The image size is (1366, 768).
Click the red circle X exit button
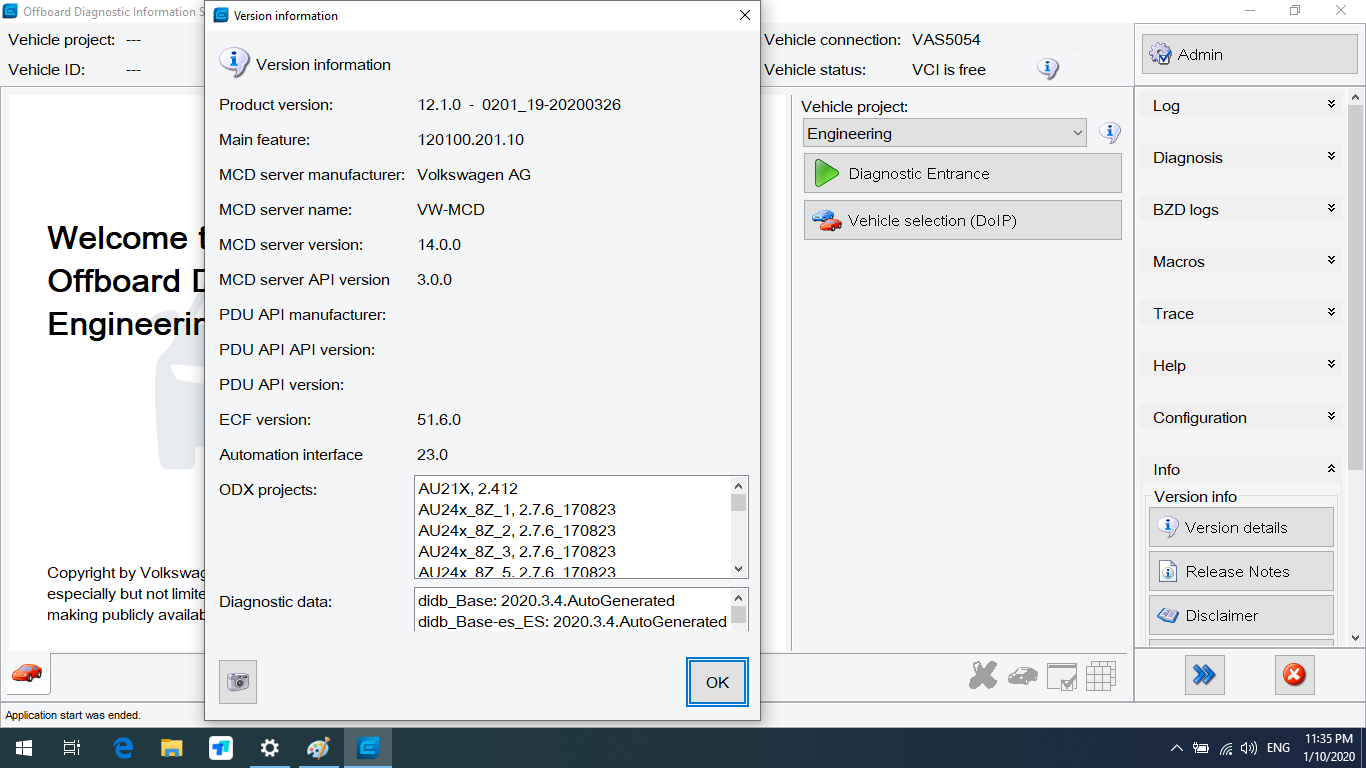(x=1294, y=675)
